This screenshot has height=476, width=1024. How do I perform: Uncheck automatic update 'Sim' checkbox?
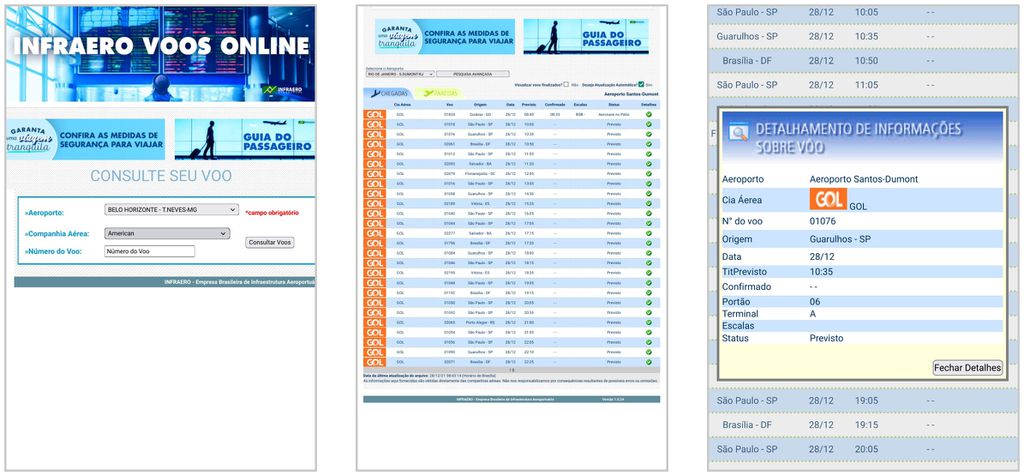pyautogui.click(x=641, y=84)
